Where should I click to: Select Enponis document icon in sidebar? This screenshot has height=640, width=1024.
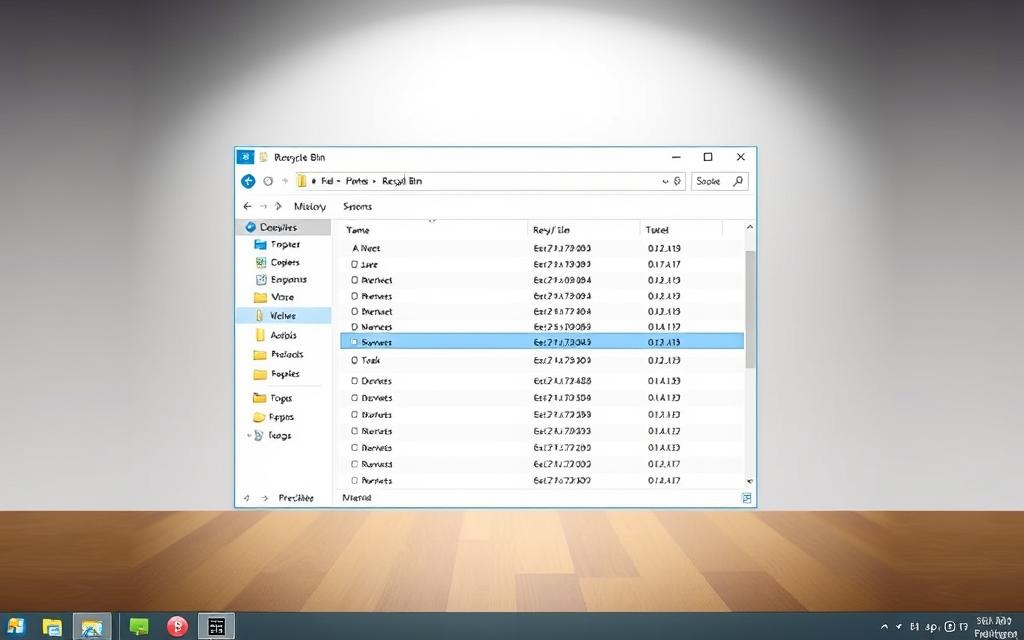tap(261, 280)
